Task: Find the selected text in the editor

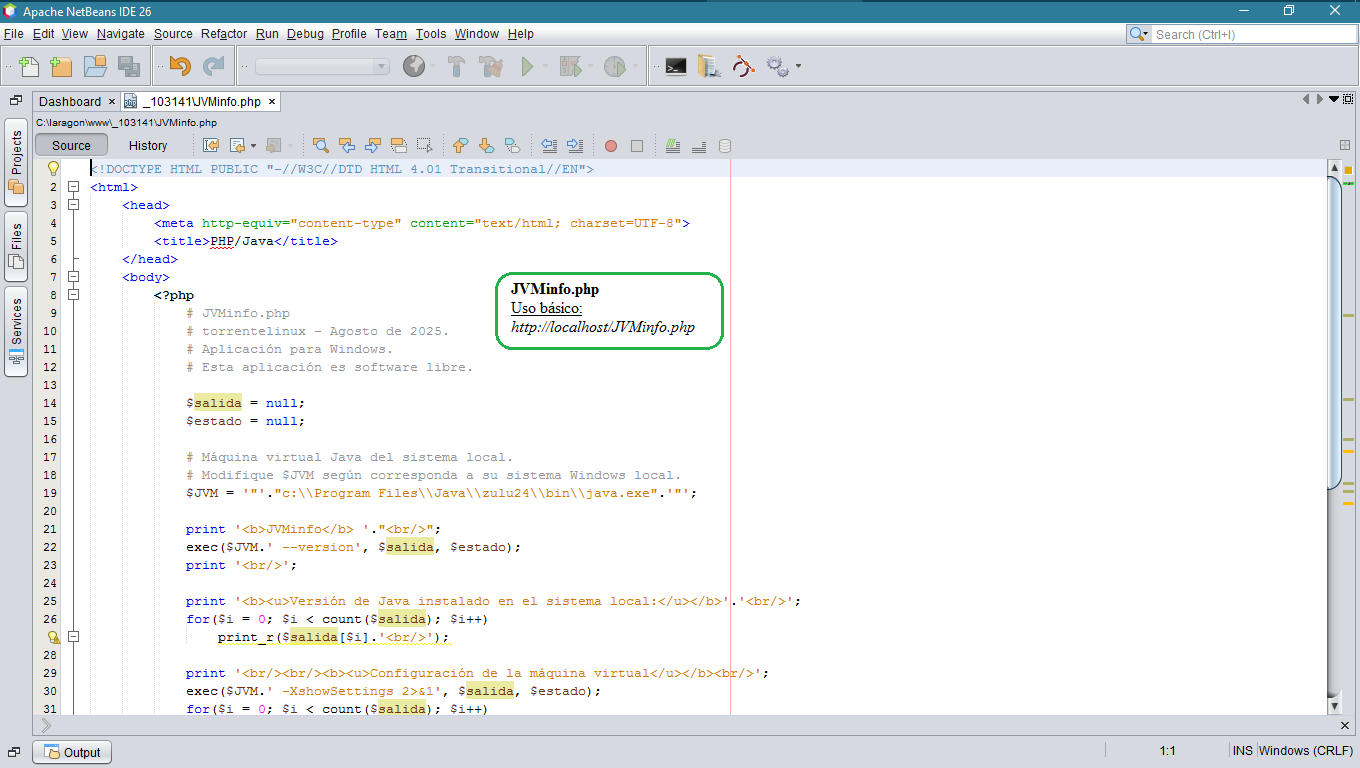Action: pyautogui.click(x=321, y=145)
